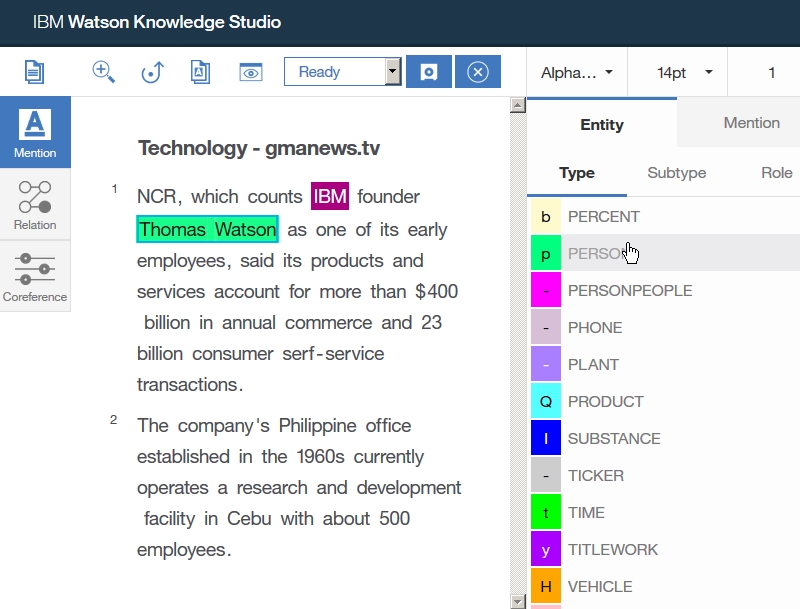Image resolution: width=800 pixels, height=609 pixels.
Task: Click the highlighted IBM mention
Action: pos(330,196)
